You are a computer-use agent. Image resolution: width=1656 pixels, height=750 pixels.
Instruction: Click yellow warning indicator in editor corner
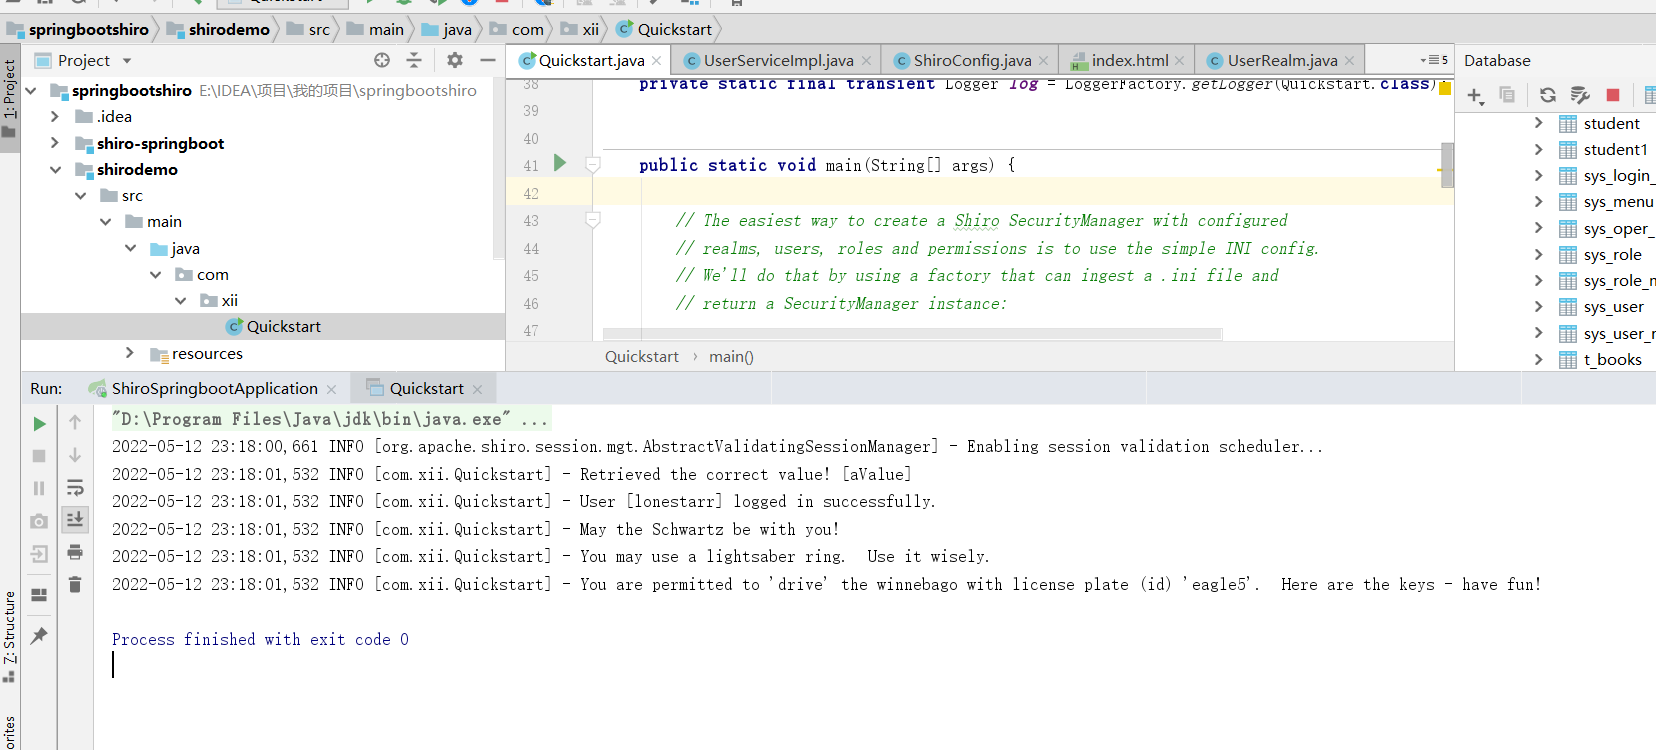pyautogui.click(x=1445, y=88)
